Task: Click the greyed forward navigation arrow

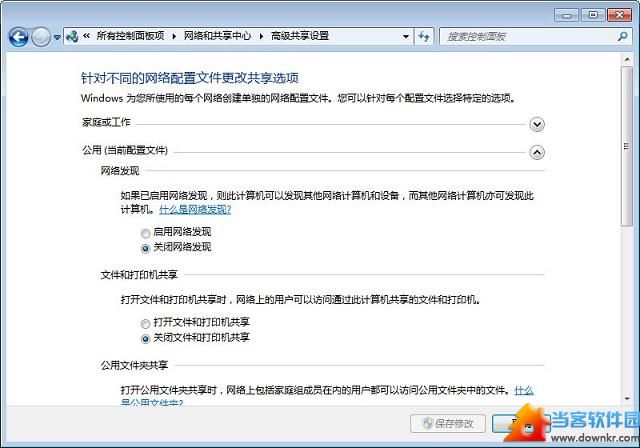Action: [41, 37]
